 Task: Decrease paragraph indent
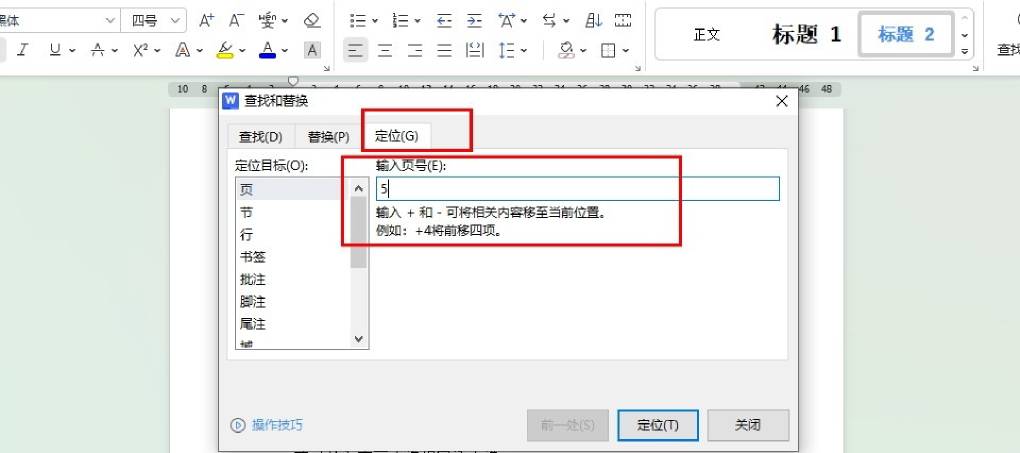coord(444,21)
